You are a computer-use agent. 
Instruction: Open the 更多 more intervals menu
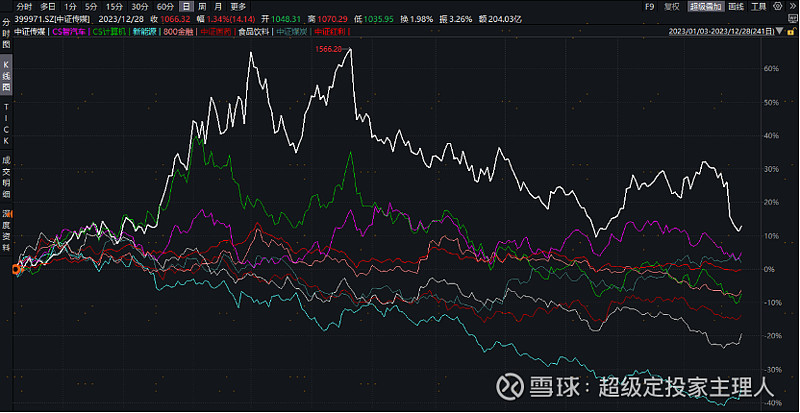pyautogui.click(x=238, y=7)
